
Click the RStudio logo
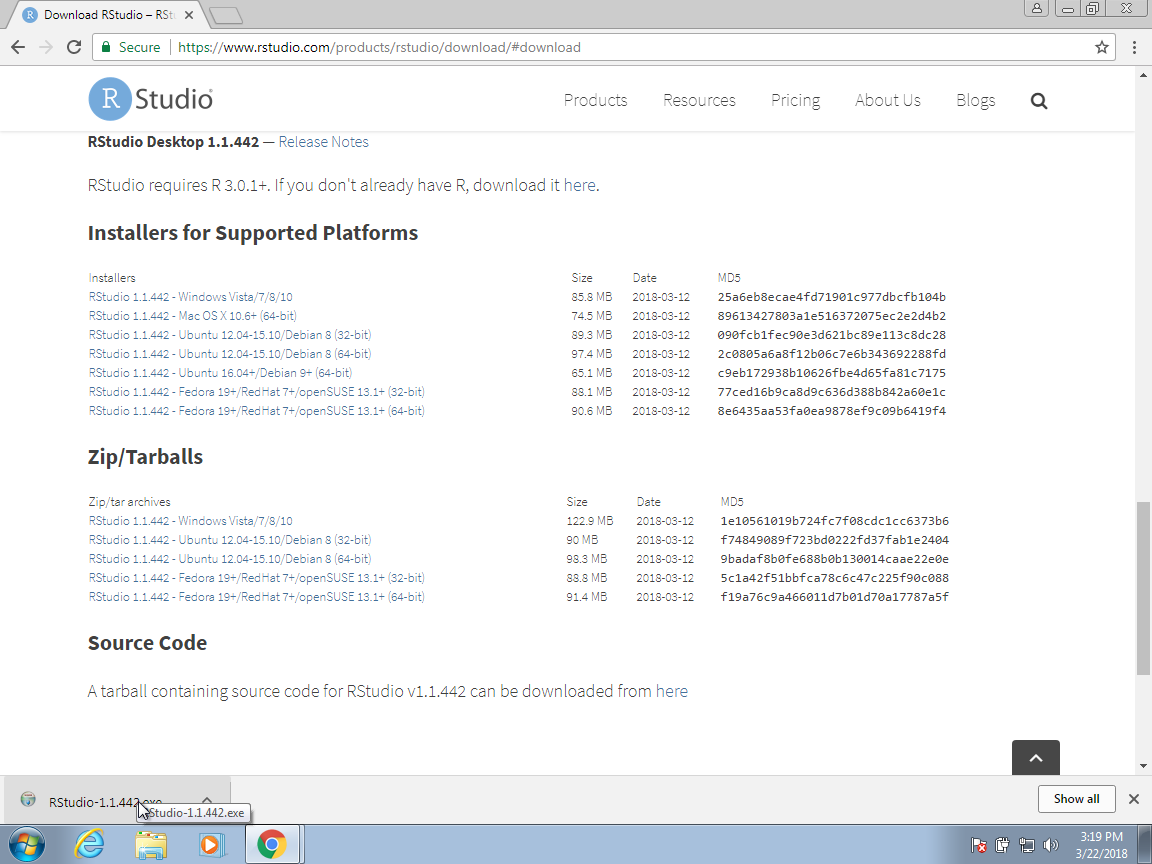[151, 100]
